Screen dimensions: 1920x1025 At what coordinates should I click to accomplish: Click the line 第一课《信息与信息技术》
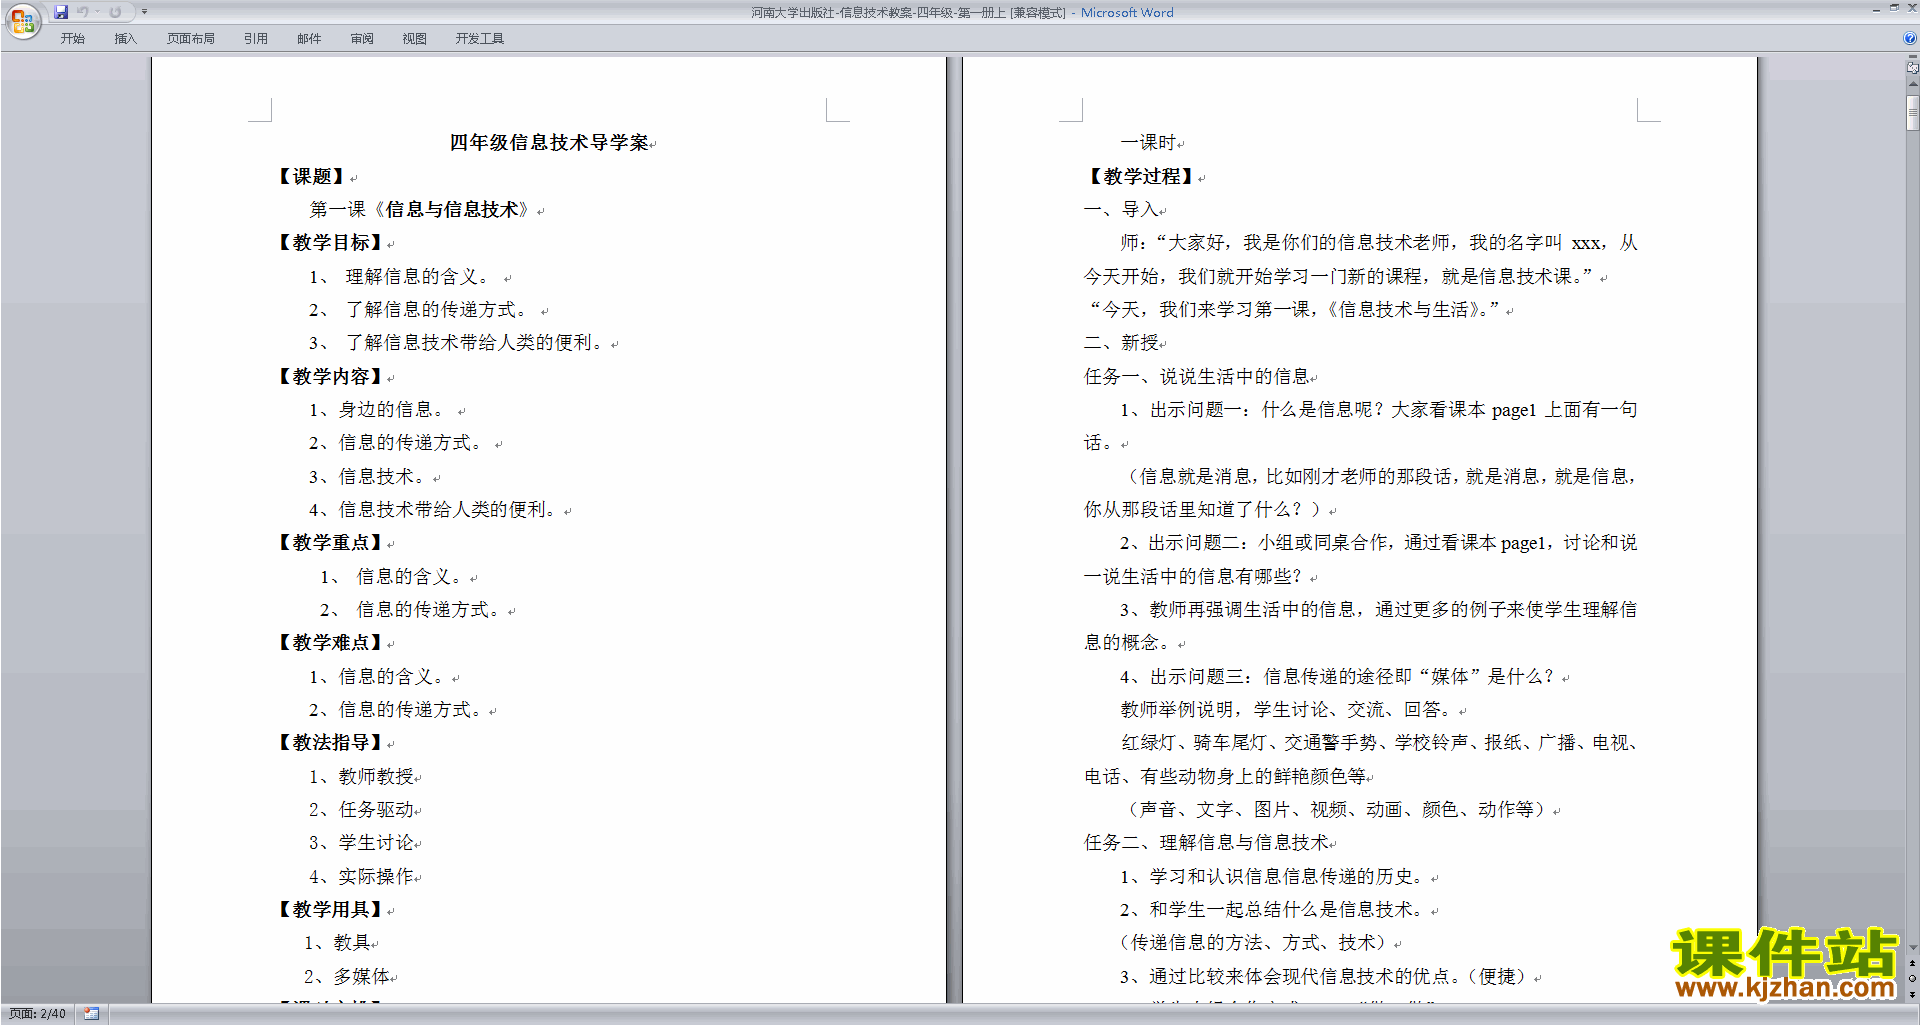pos(421,210)
